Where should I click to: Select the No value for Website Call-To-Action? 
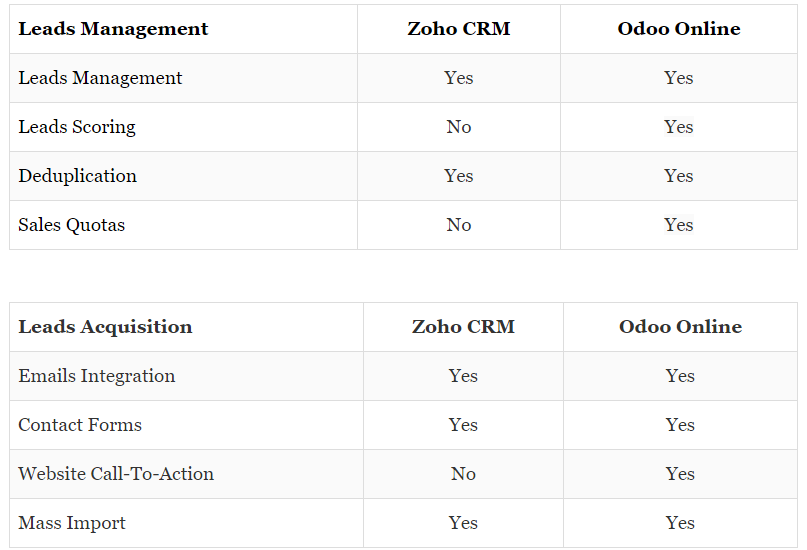pos(463,474)
